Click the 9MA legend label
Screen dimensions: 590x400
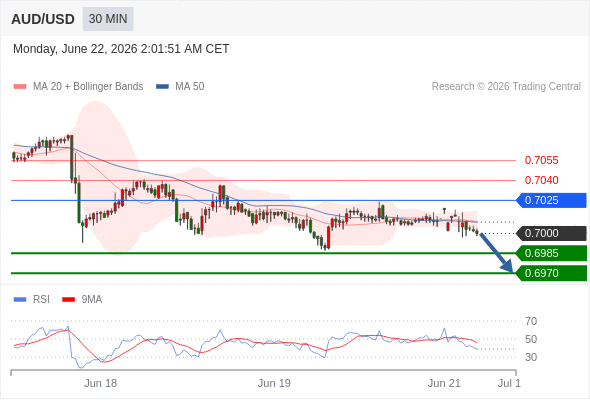click(92, 300)
